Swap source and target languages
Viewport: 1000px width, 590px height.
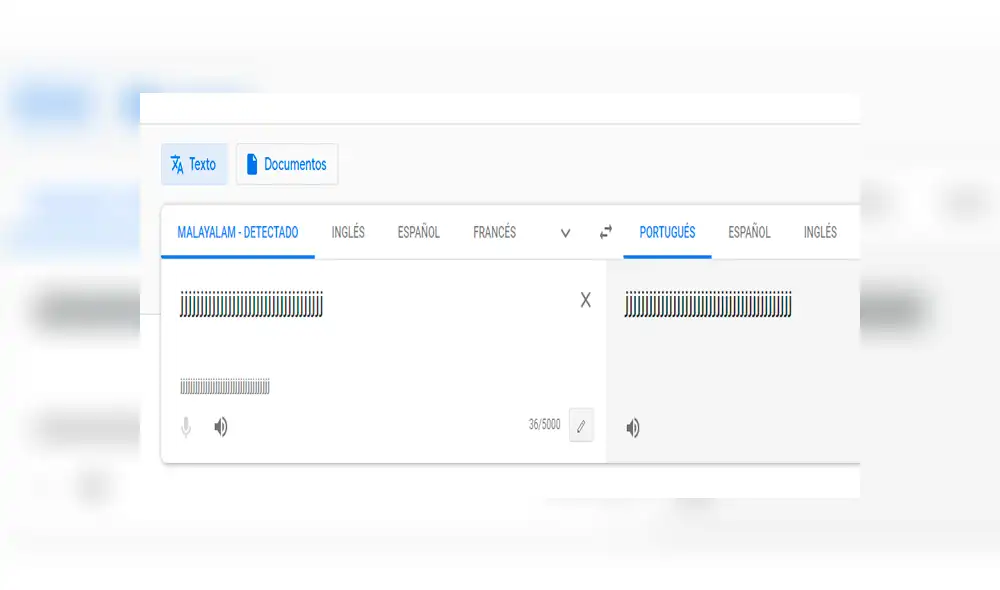pos(606,232)
